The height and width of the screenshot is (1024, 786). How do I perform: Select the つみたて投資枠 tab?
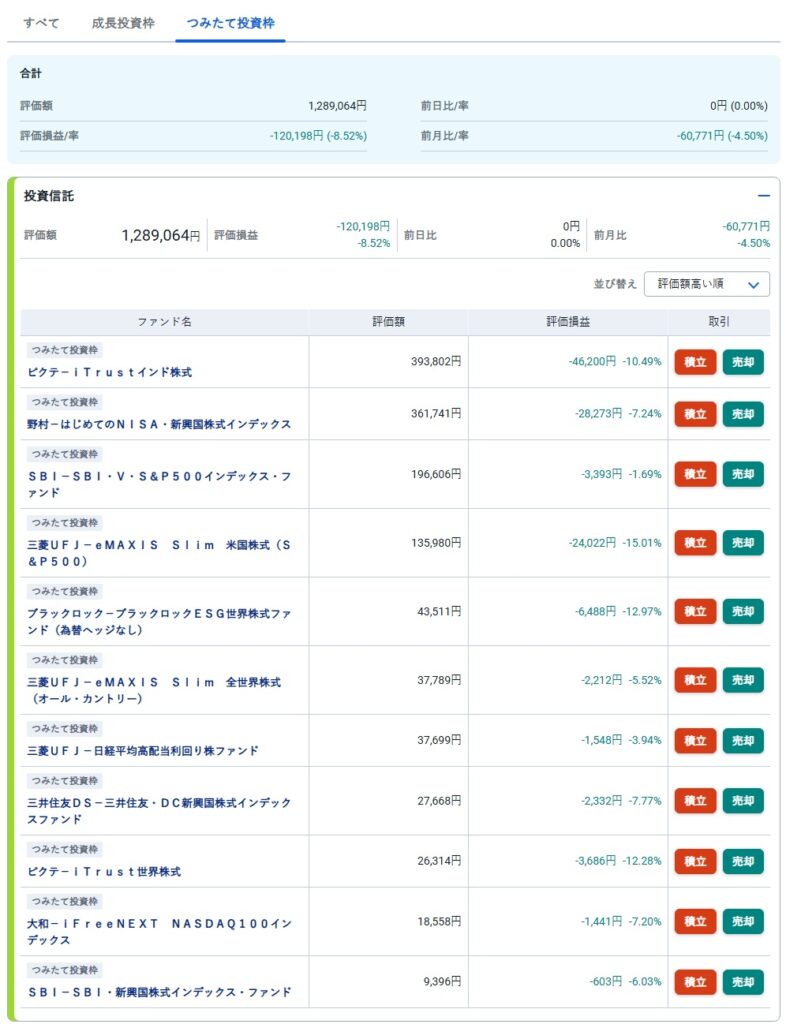[230, 23]
